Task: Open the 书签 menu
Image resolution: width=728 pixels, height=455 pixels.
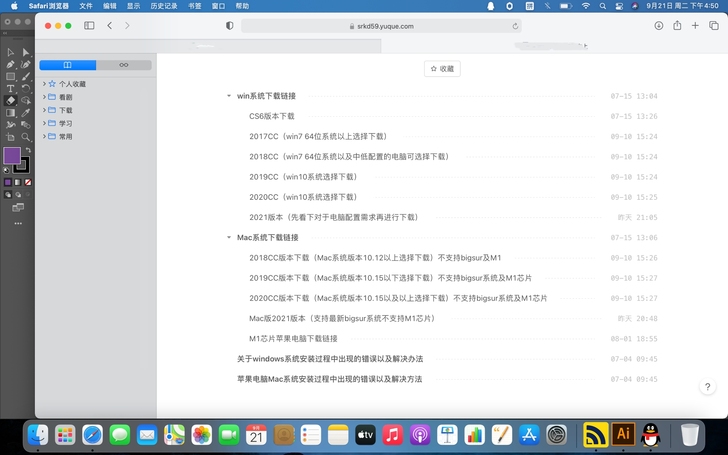Action: coord(195,6)
